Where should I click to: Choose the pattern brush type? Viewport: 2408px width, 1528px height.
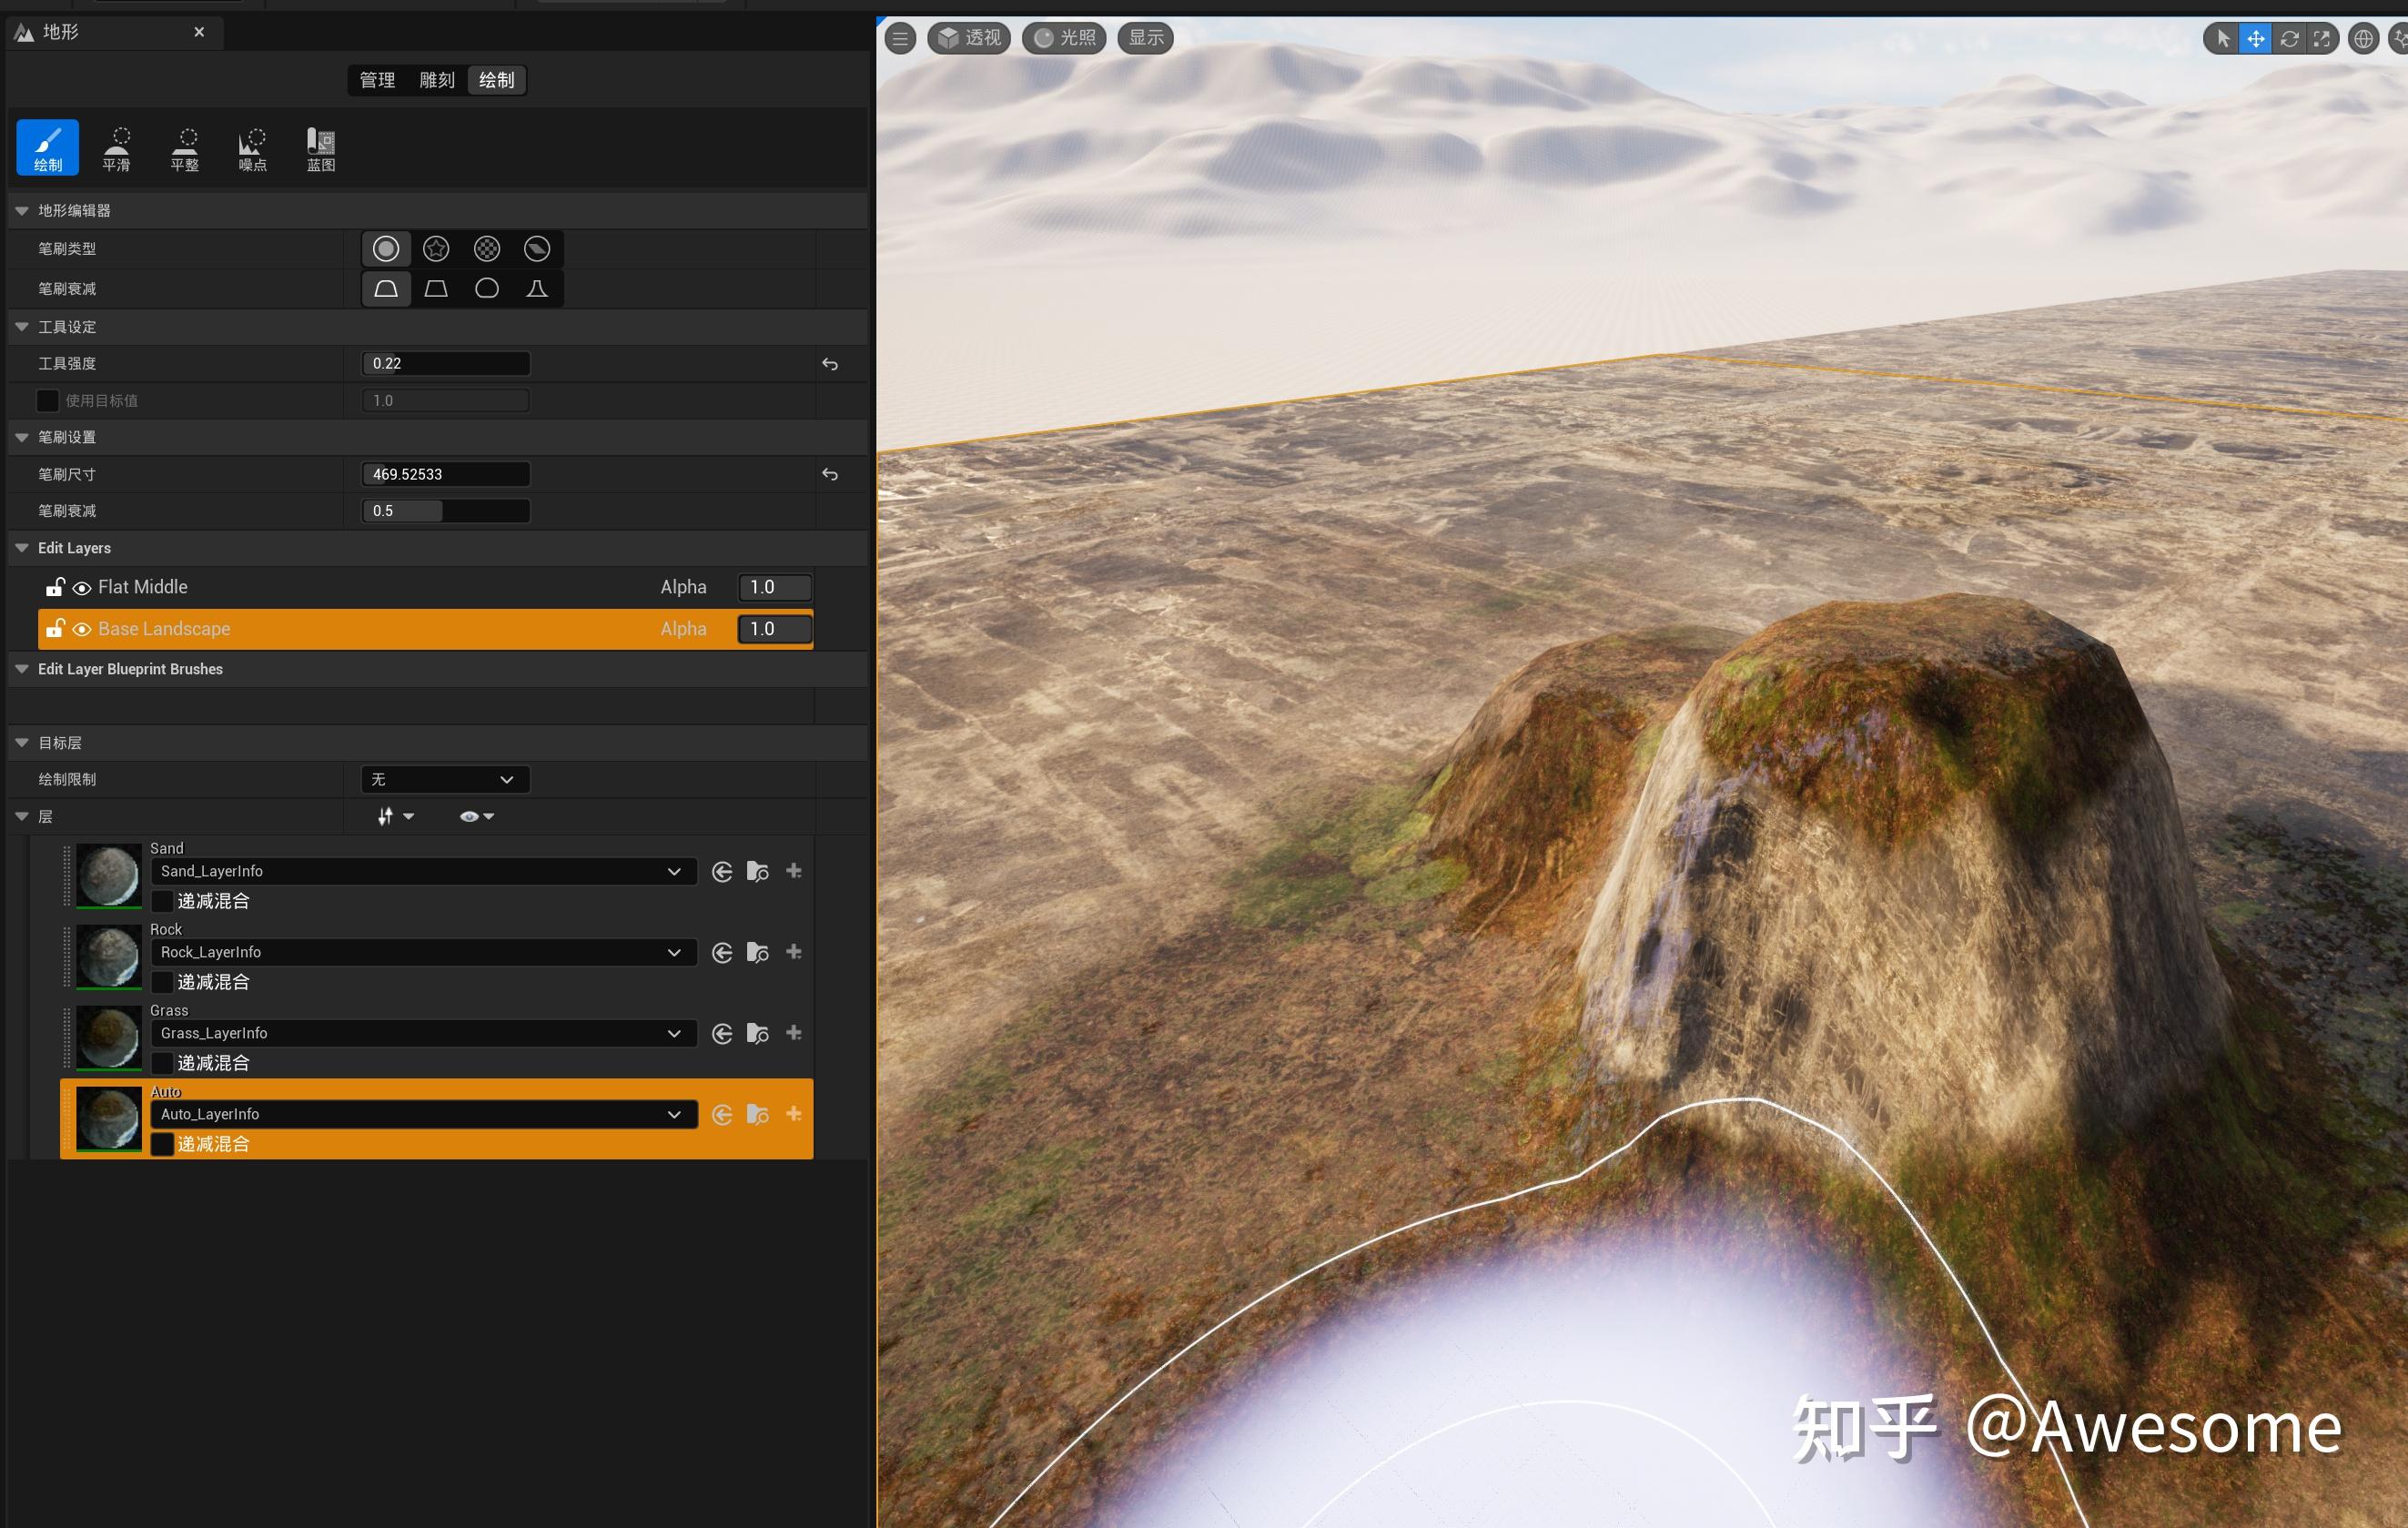pyautogui.click(x=487, y=248)
